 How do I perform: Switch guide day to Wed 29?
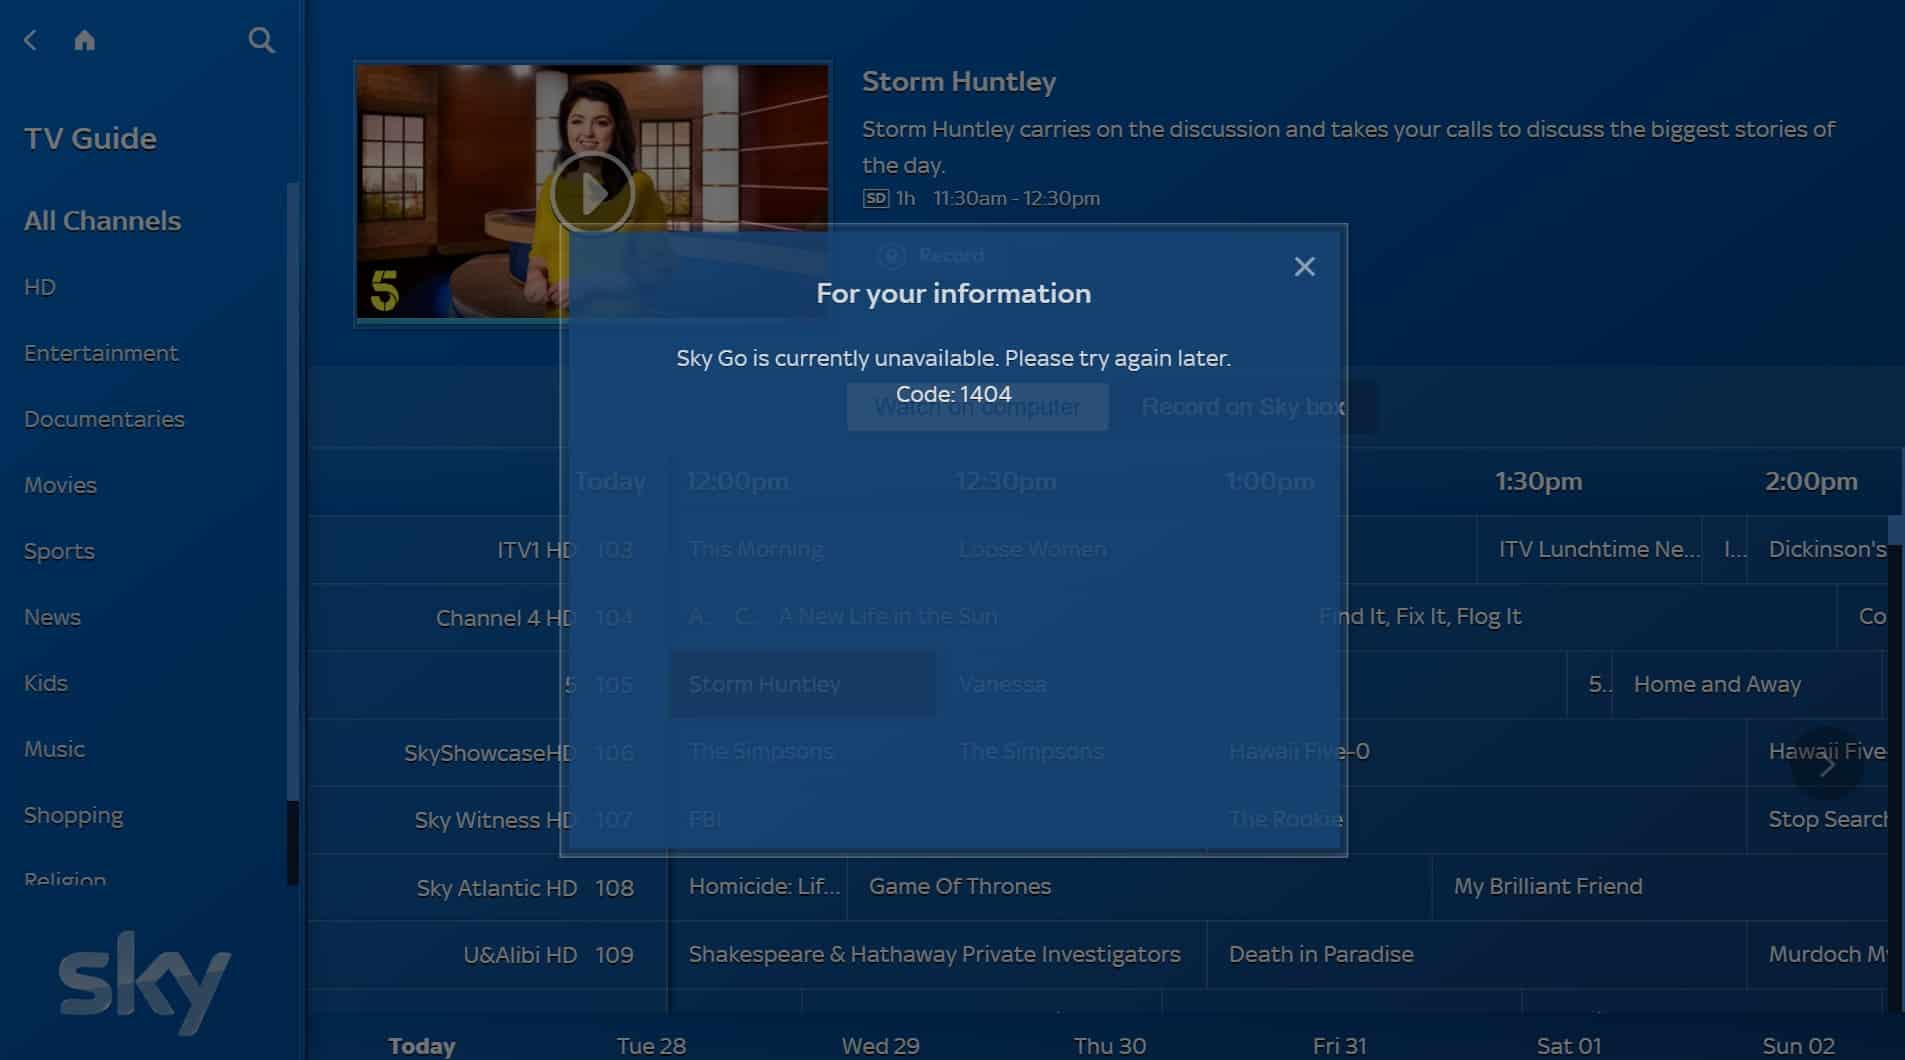(x=880, y=1046)
